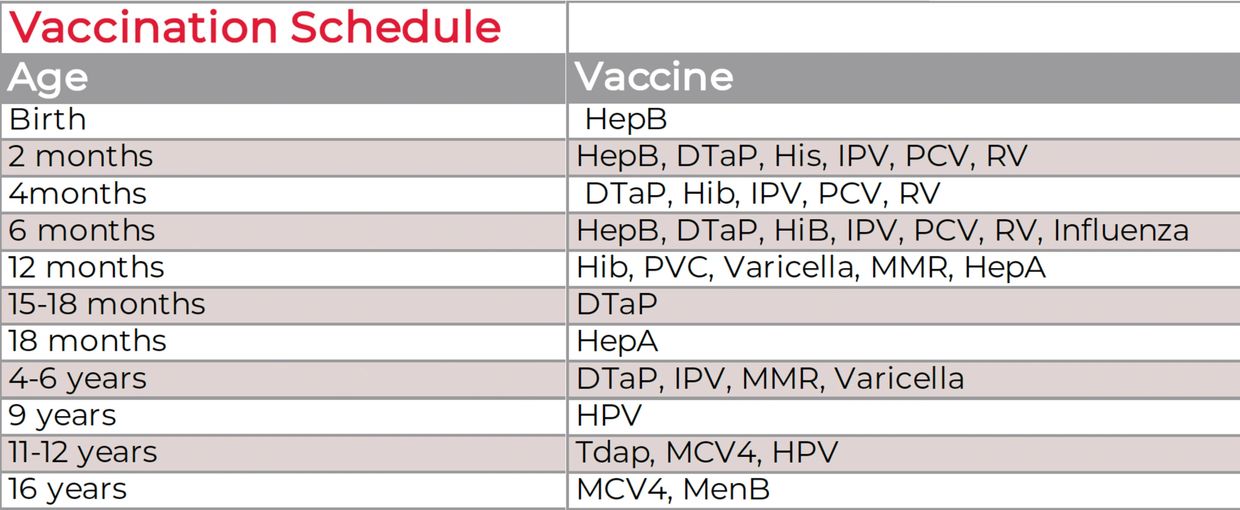Click the "Hib, PVC, Varicella, MMR, HepA" cell
Viewport: 1240px width, 510px height.
(x=811, y=268)
